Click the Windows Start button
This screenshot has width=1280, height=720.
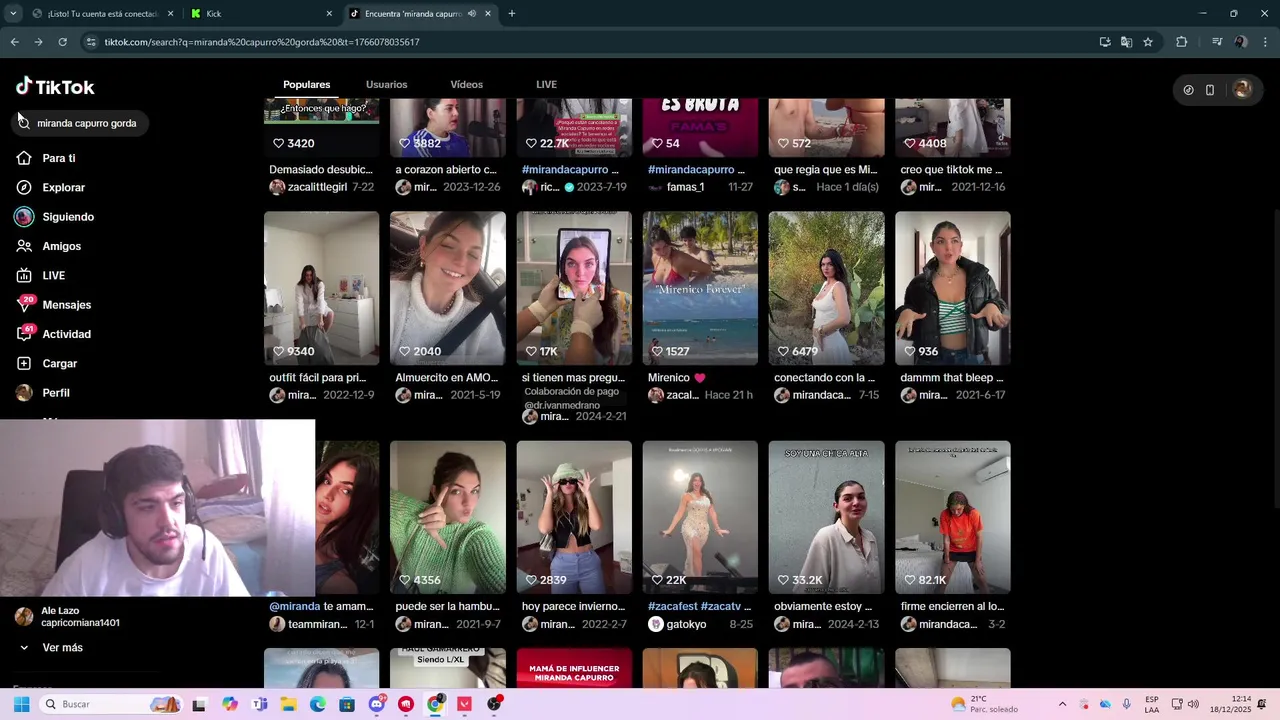pos(21,704)
